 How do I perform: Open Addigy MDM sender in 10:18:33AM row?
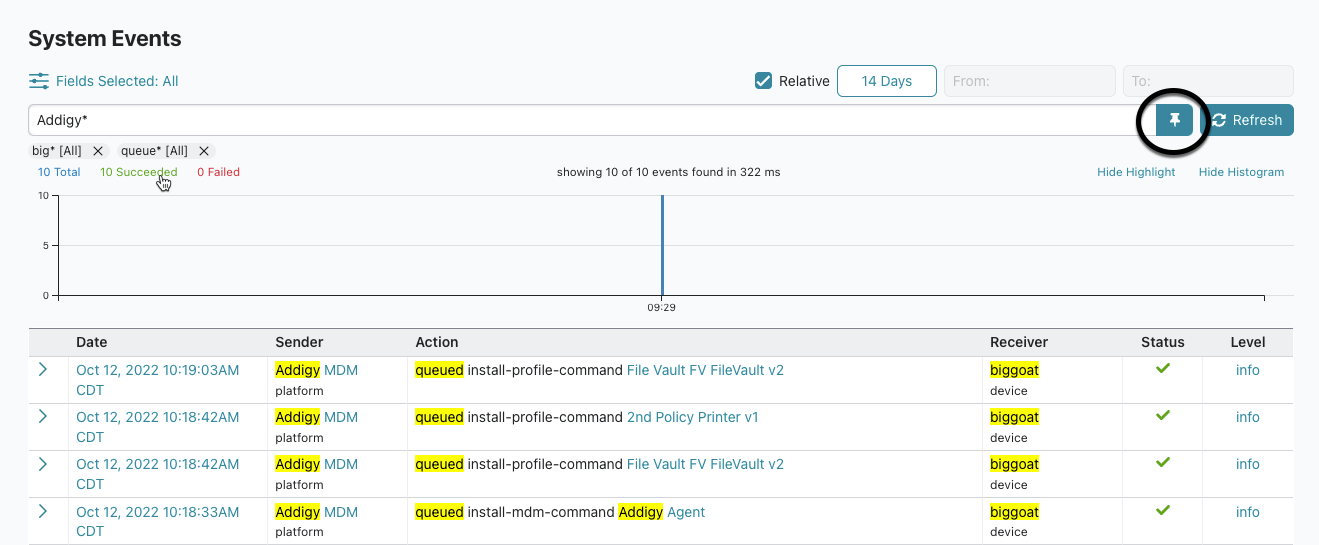316,512
